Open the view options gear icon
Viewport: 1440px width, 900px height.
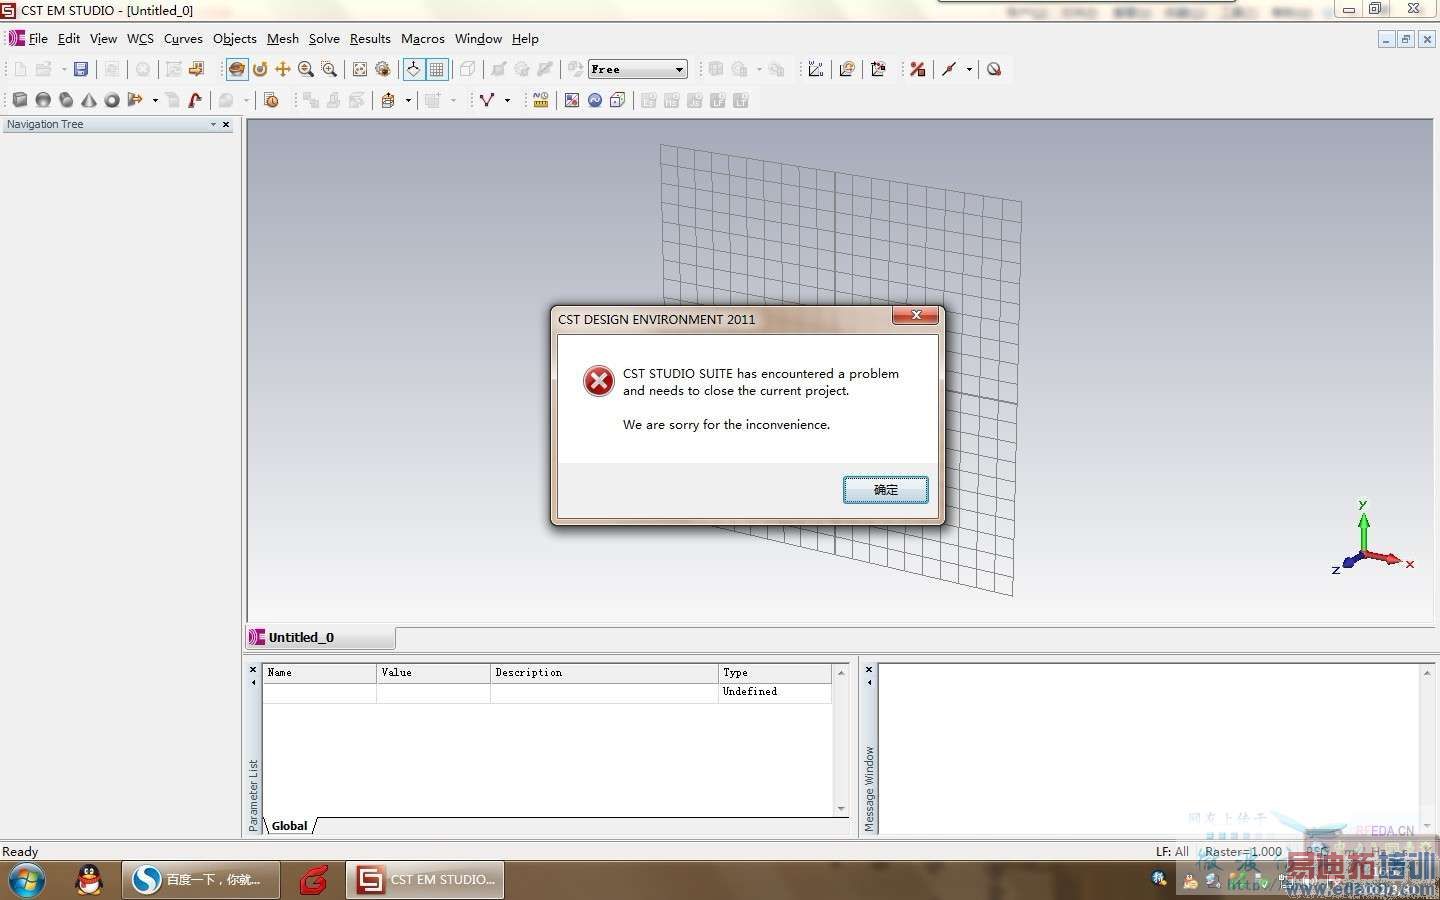pyautogui.click(x=383, y=69)
